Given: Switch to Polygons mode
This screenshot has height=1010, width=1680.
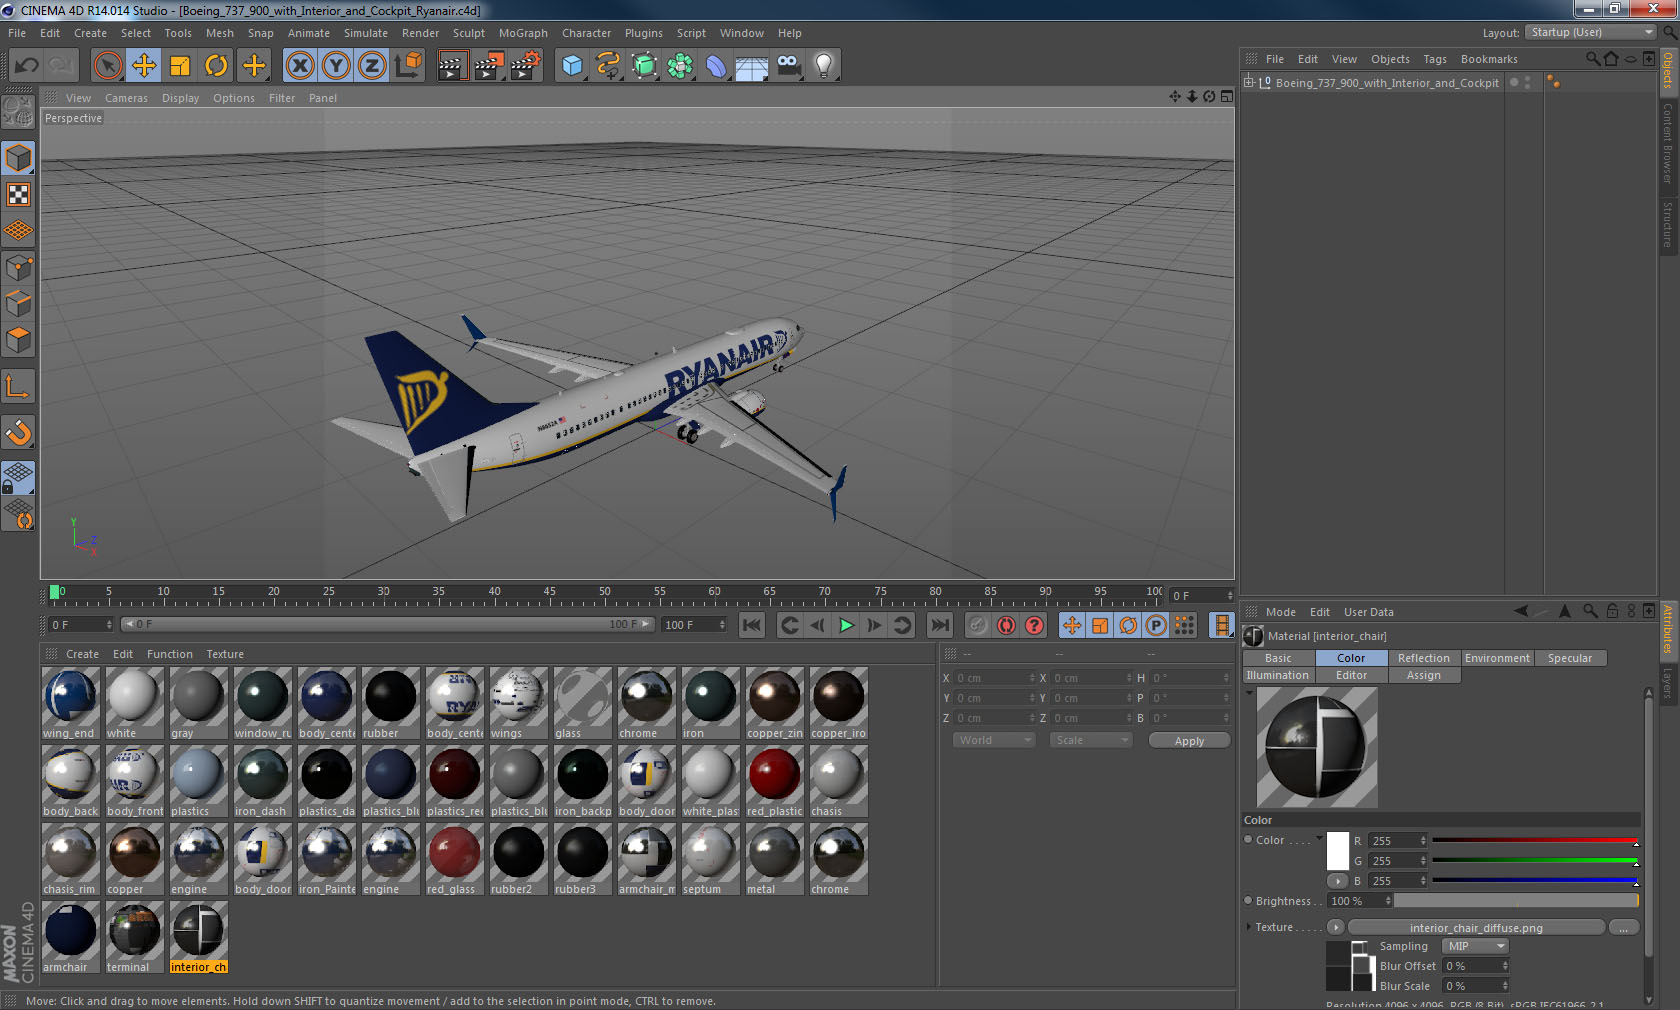Looking at the screenshot, I should point(18,340).
